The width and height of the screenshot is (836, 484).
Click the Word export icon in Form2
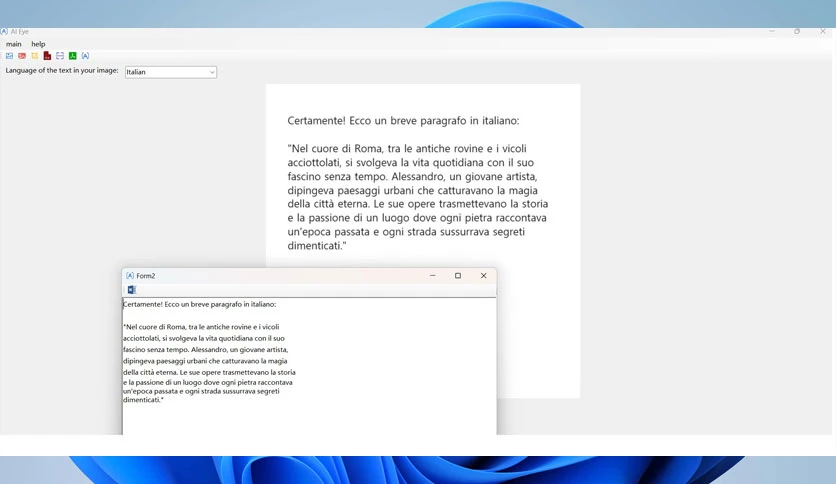132,289
